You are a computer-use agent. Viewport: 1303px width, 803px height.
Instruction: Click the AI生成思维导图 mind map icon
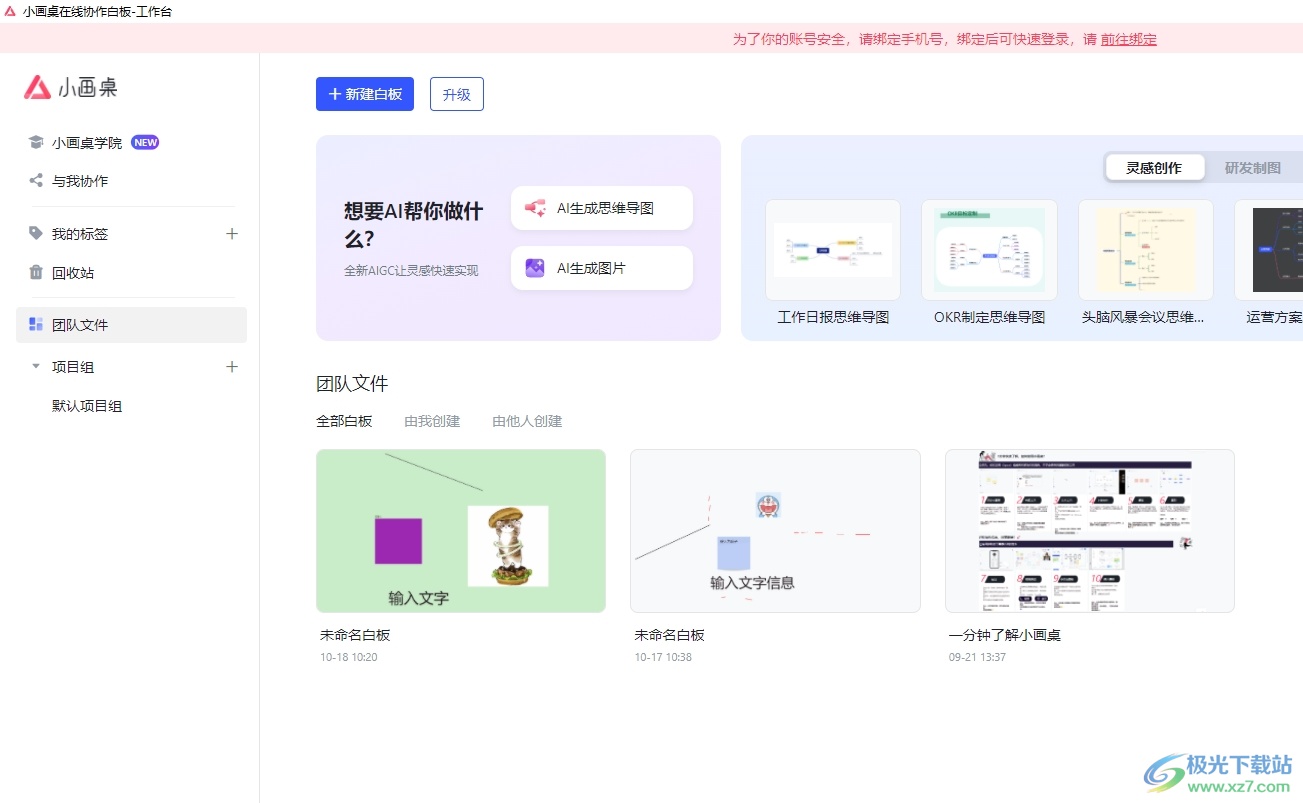535,208
